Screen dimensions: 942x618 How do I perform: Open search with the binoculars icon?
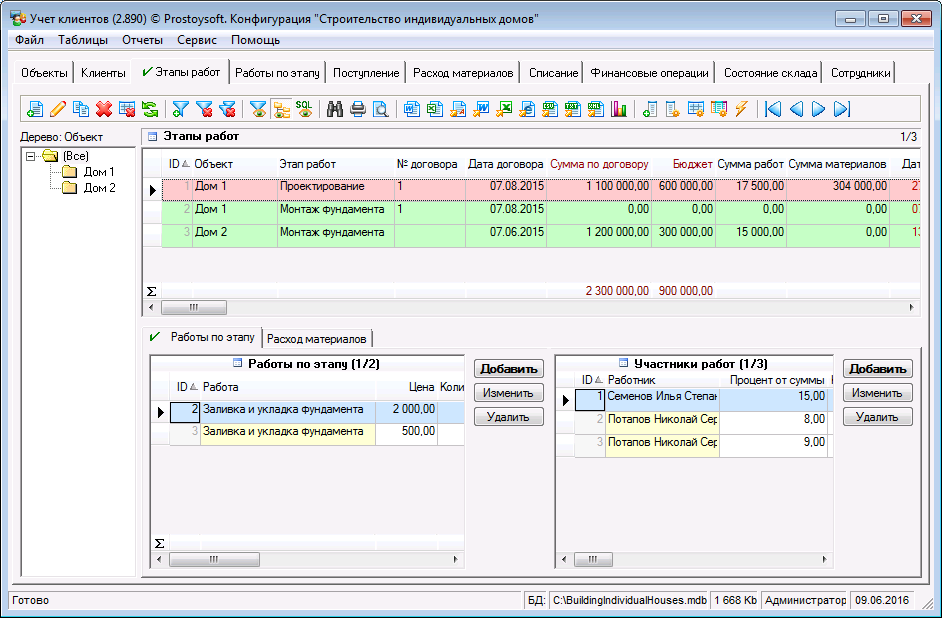pos(335,109)
